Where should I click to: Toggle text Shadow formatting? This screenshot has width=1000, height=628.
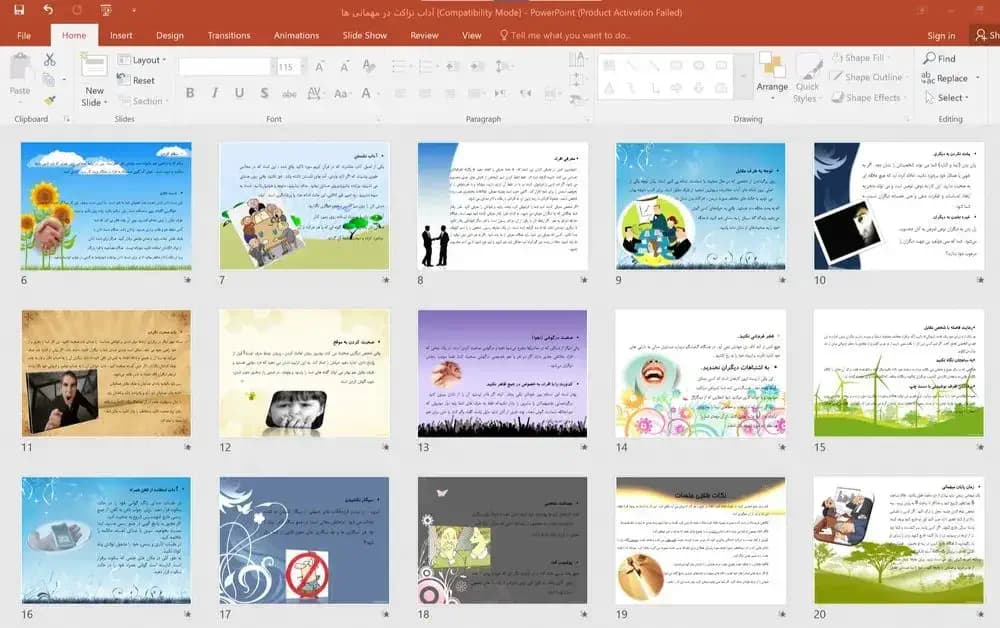[264, 93]
